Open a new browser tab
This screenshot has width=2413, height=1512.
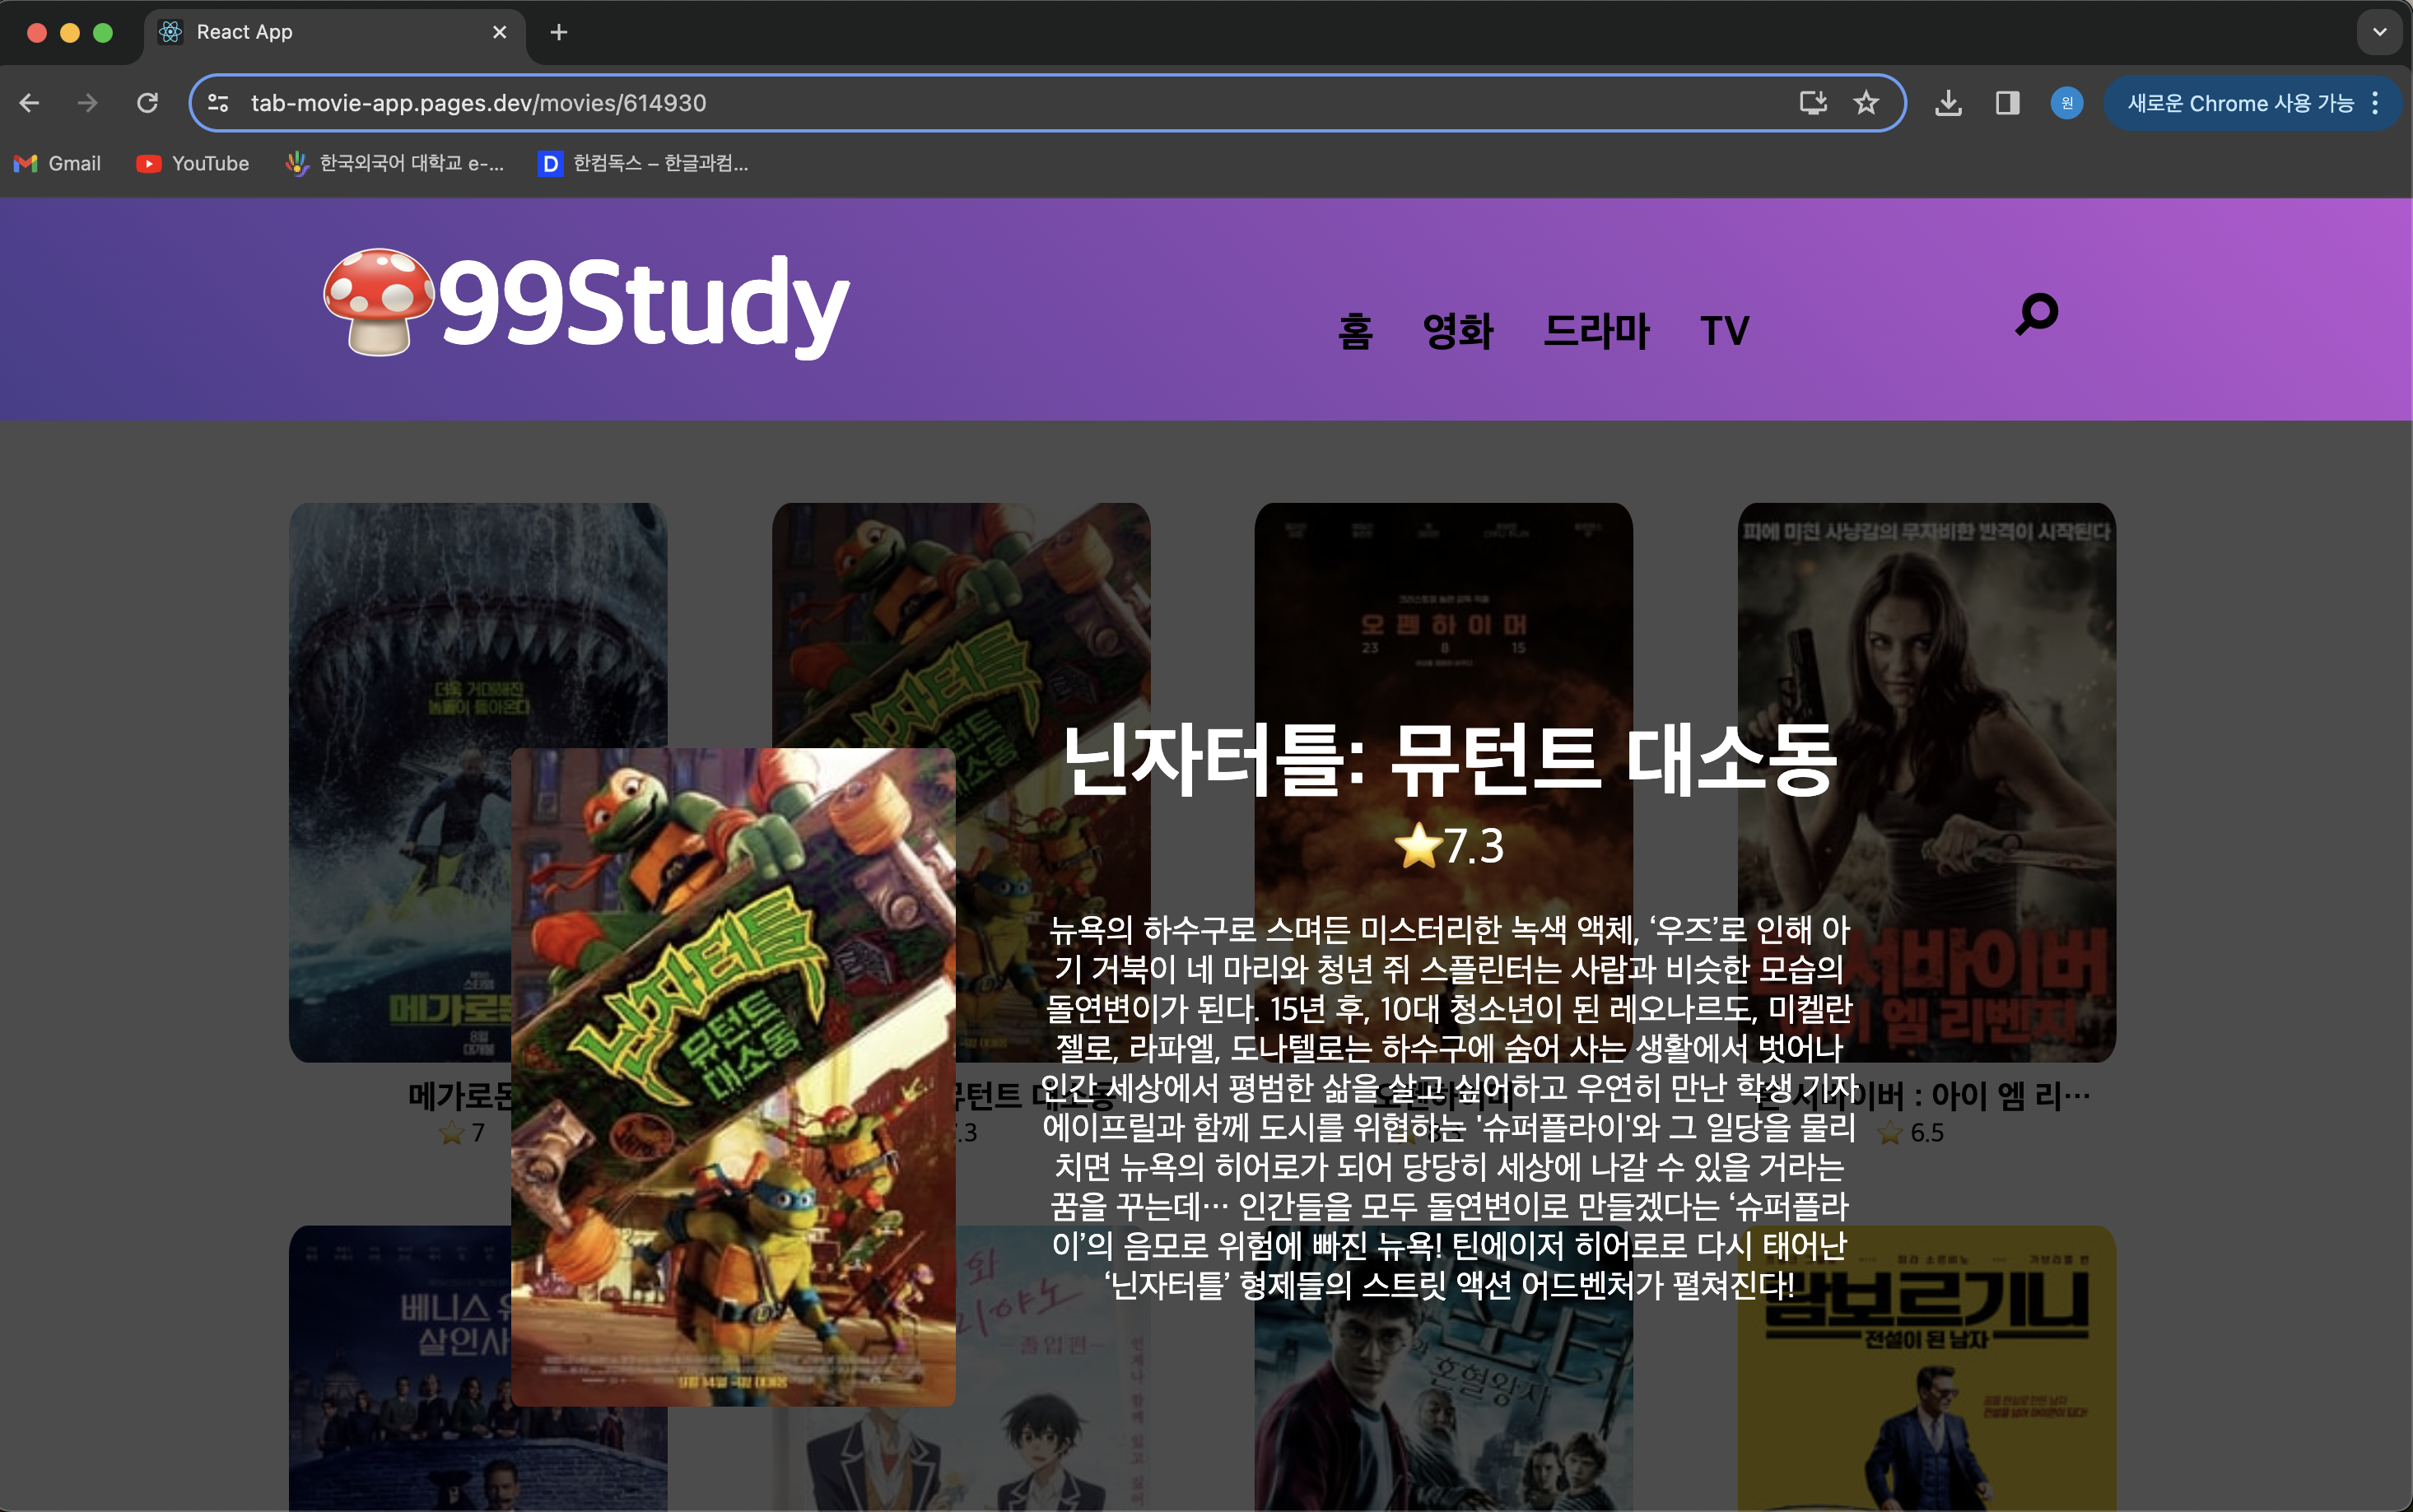[x=559, y=33]
